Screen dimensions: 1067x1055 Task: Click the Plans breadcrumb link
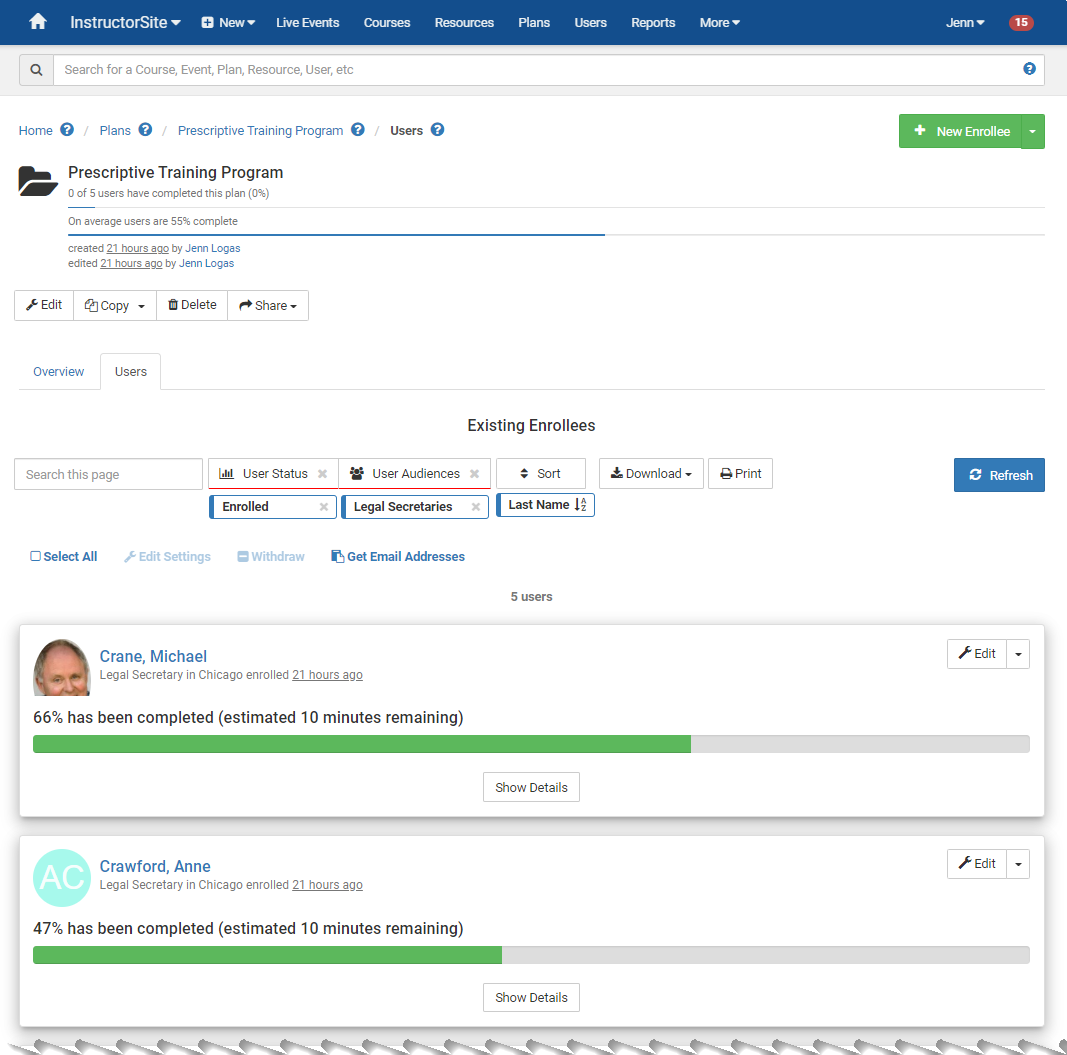[x=115, y=131]
